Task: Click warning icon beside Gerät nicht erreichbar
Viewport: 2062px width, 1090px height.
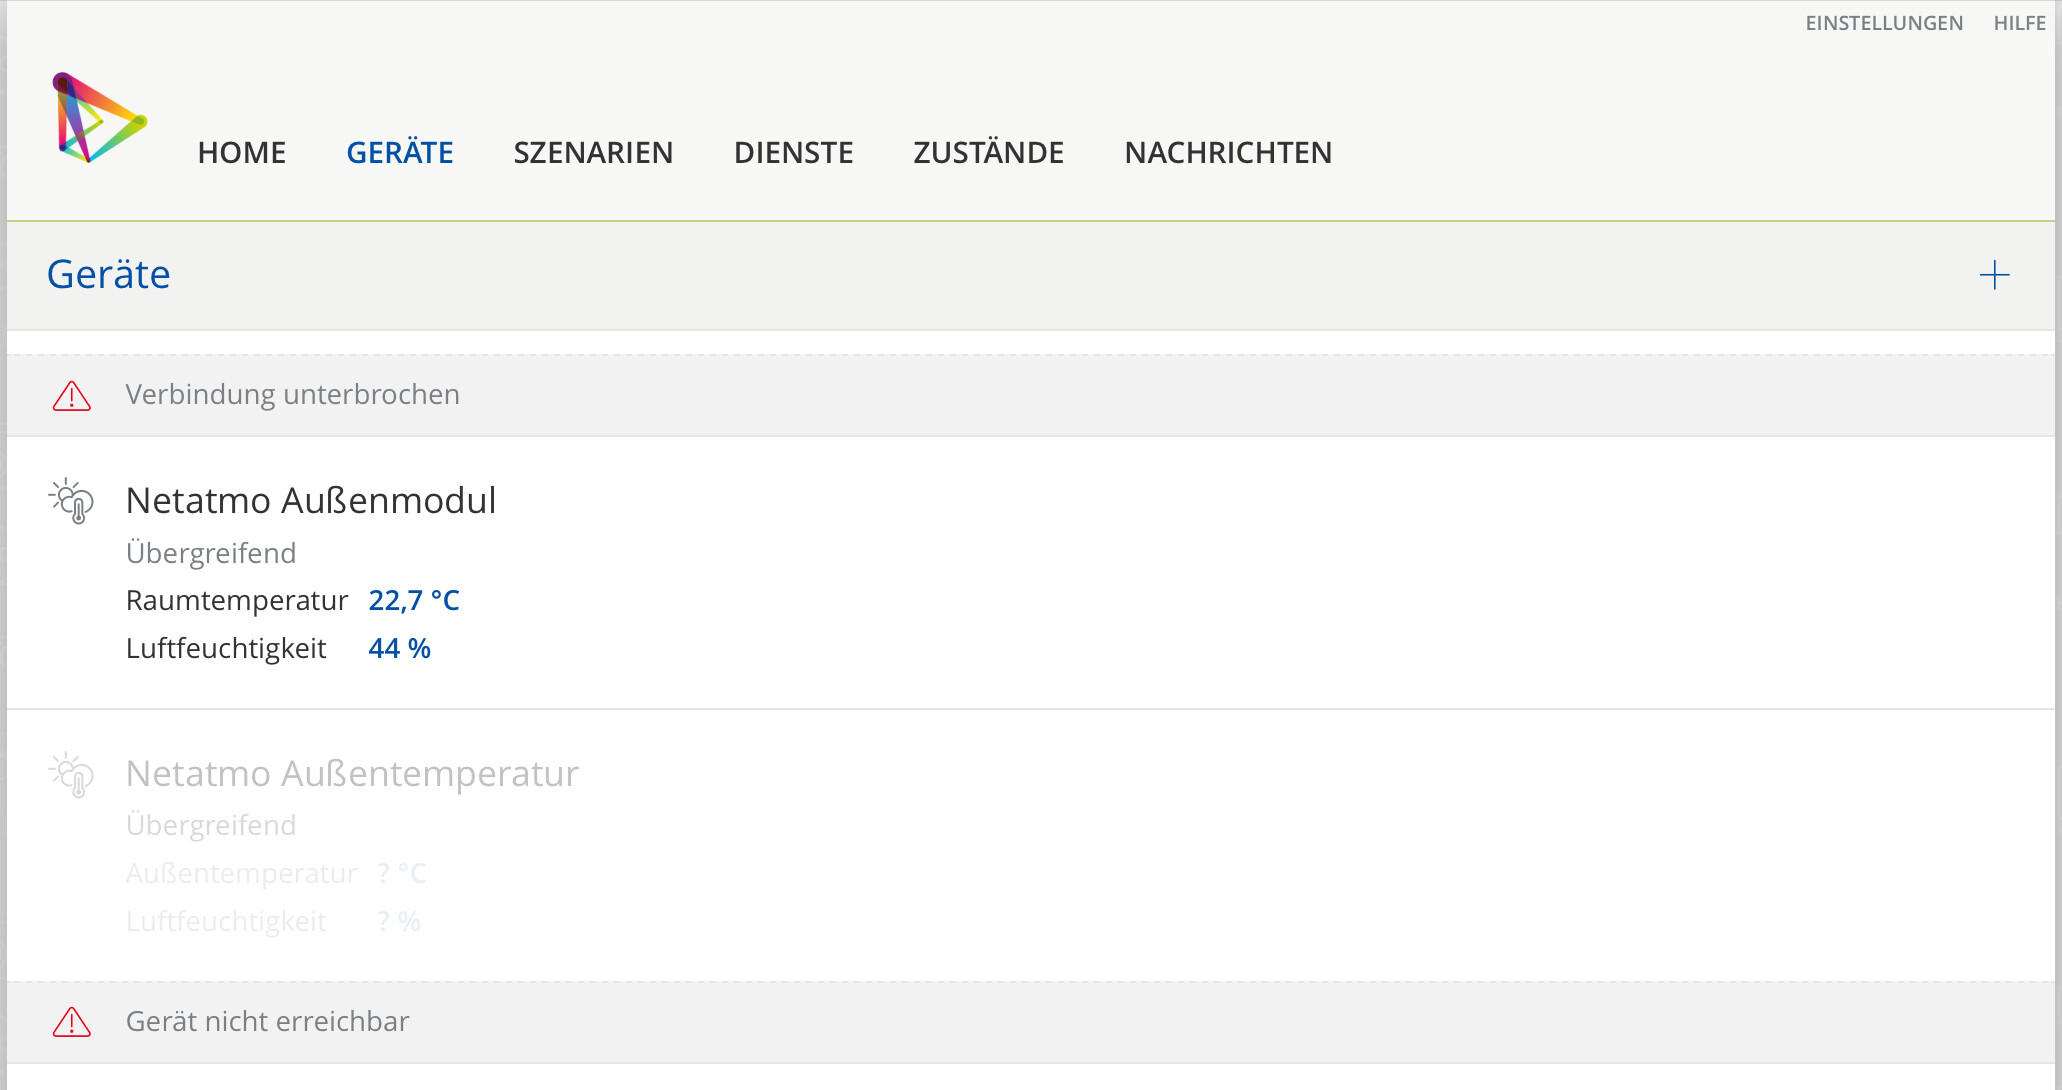Action: 71,1022
